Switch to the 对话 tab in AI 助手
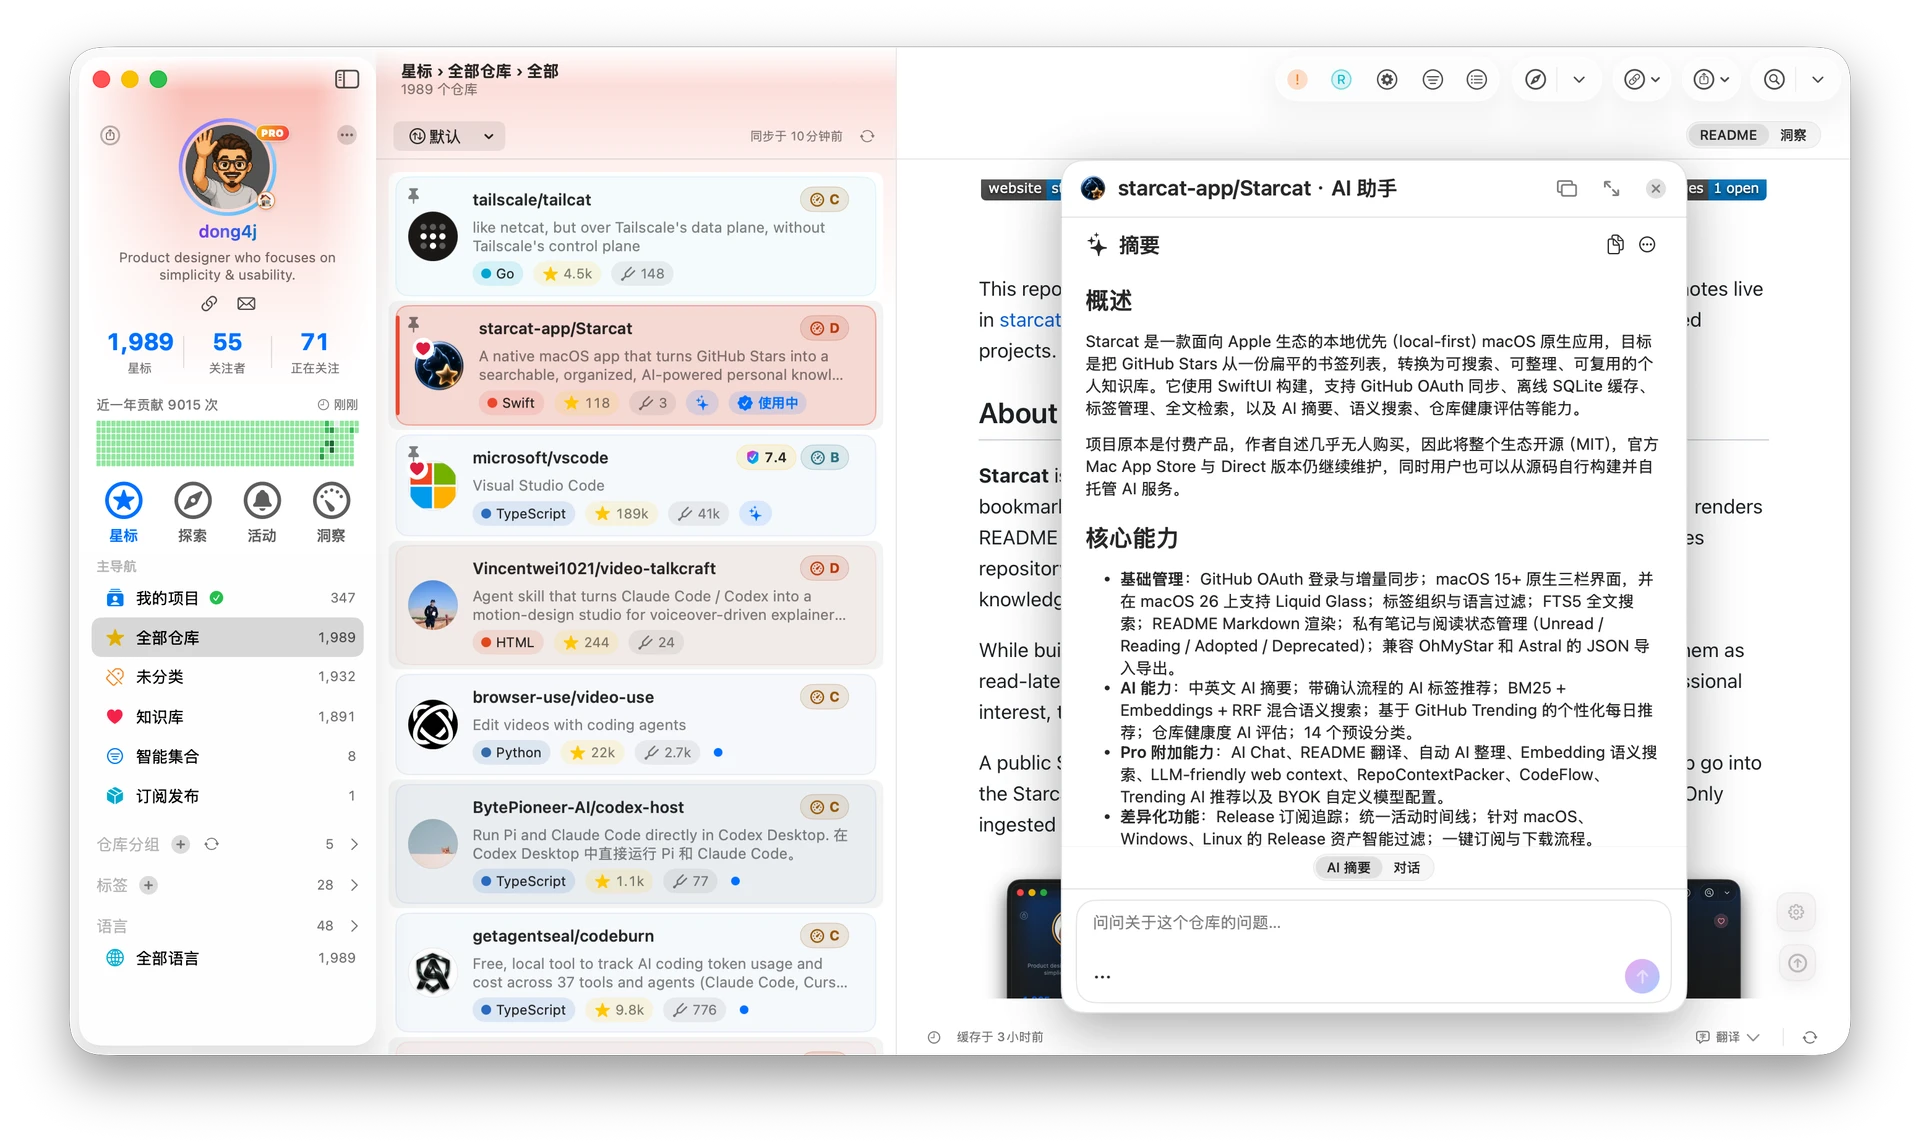1920x1147 pixels. pos(1407,868)
